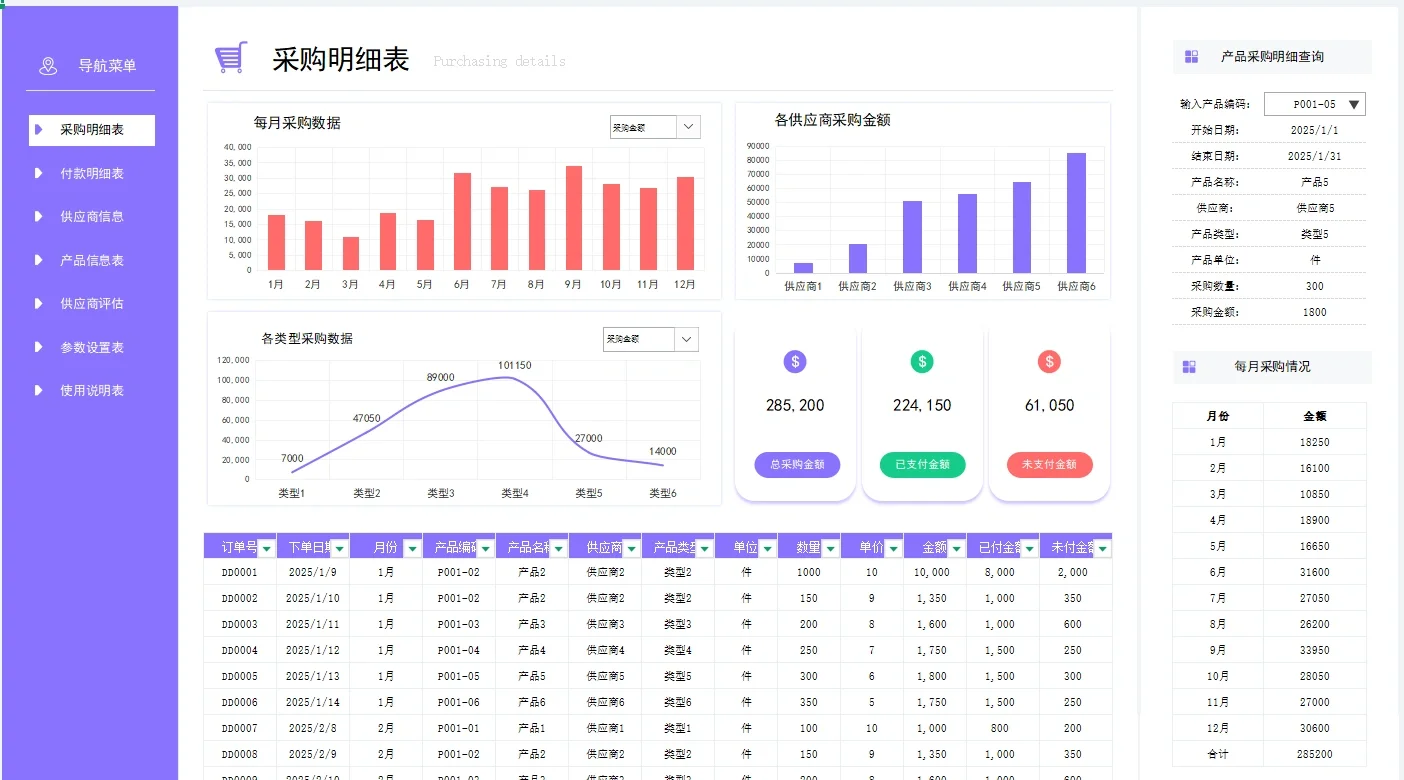The width and height of the screenshot is (1404, 780).
Task: Click the 合计 total cell in 每月采购情况
Action: [x=1219, y=753]
